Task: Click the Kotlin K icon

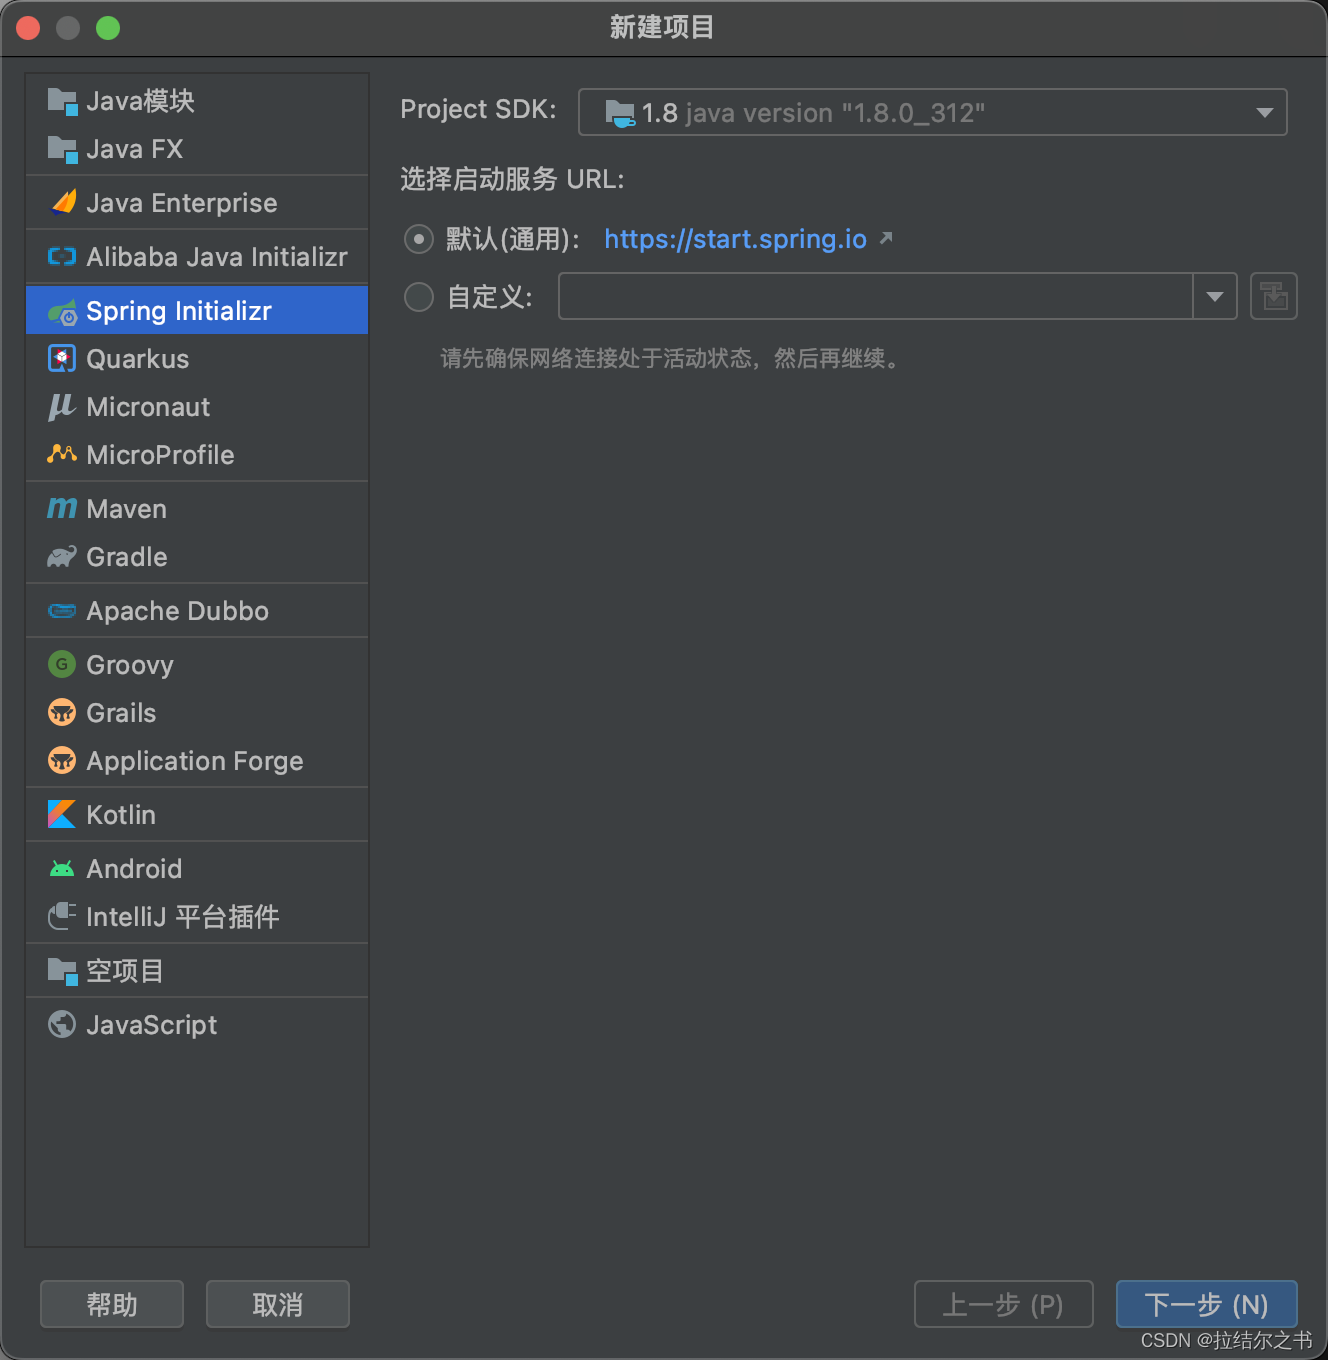Action: coord(62,814)
